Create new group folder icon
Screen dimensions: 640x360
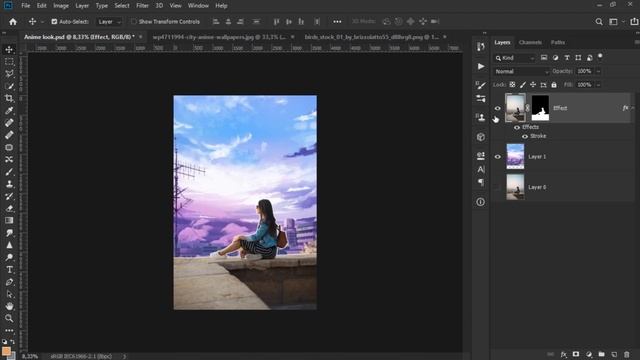click(x=601, y=355)
